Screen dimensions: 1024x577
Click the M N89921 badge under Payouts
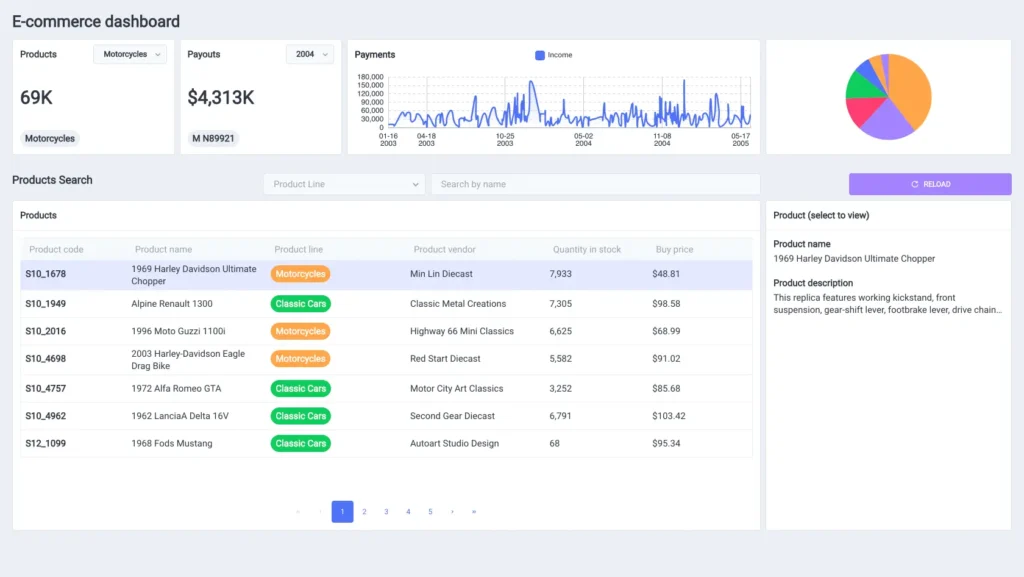pyautogui.click(x=213, y=139)
